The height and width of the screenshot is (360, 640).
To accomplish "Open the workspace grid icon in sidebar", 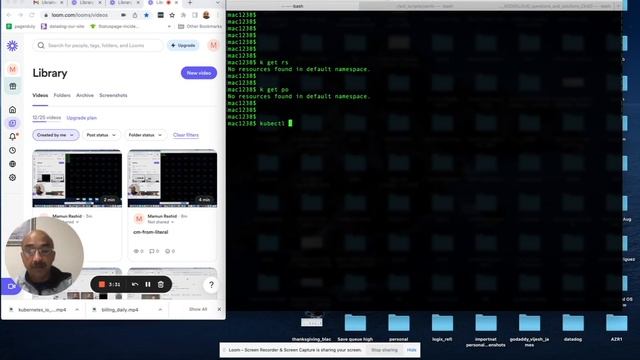I will (13, 86).
